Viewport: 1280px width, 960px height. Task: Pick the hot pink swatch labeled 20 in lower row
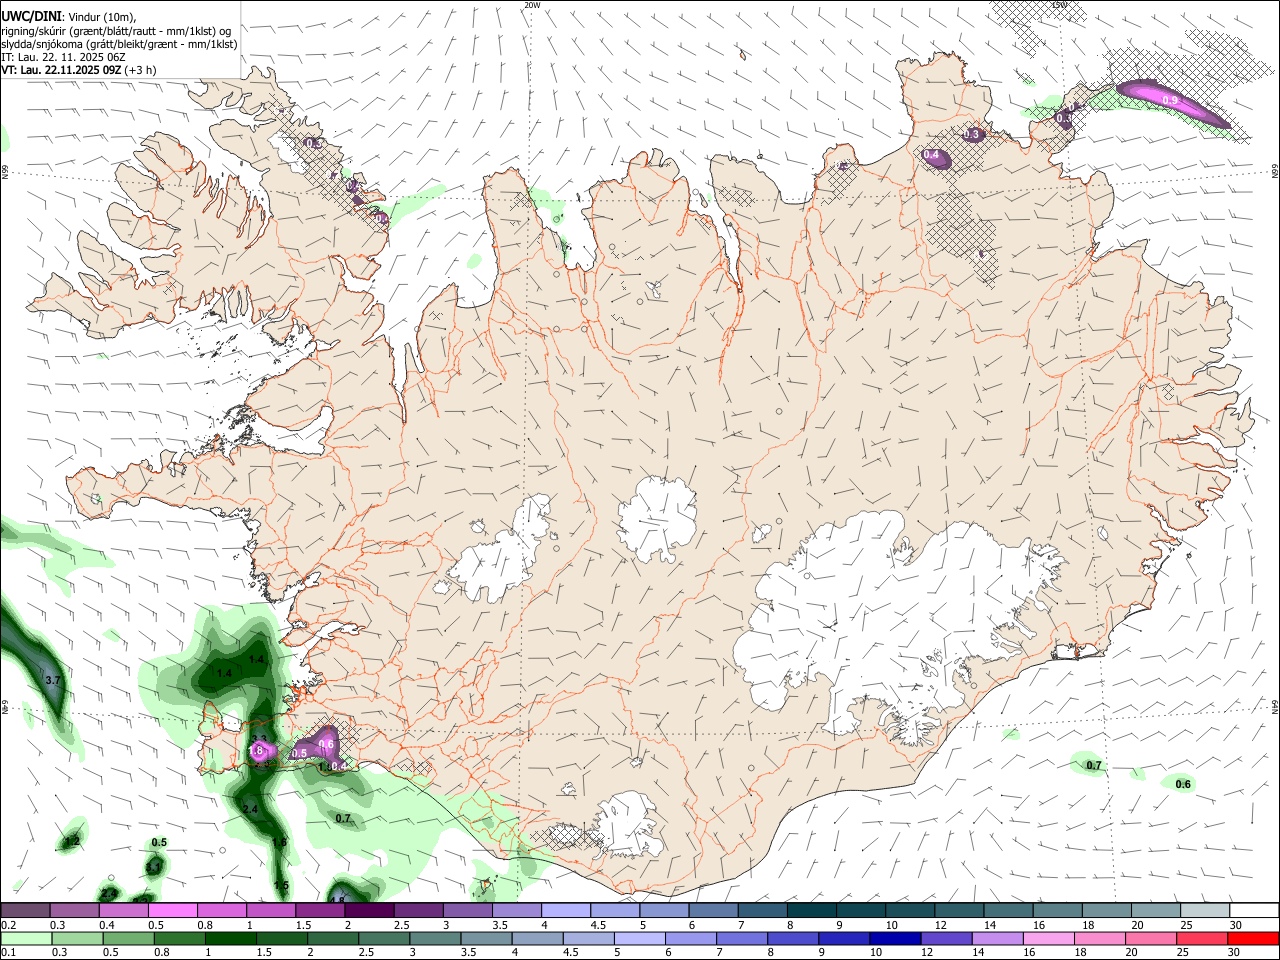coord(1150,938)
